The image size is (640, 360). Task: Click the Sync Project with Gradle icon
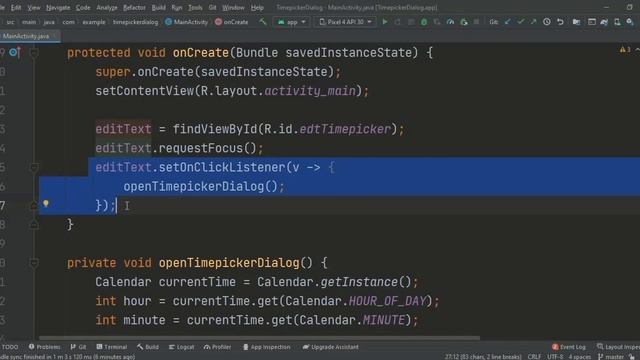pyautogui.click(x=604, y=22)
